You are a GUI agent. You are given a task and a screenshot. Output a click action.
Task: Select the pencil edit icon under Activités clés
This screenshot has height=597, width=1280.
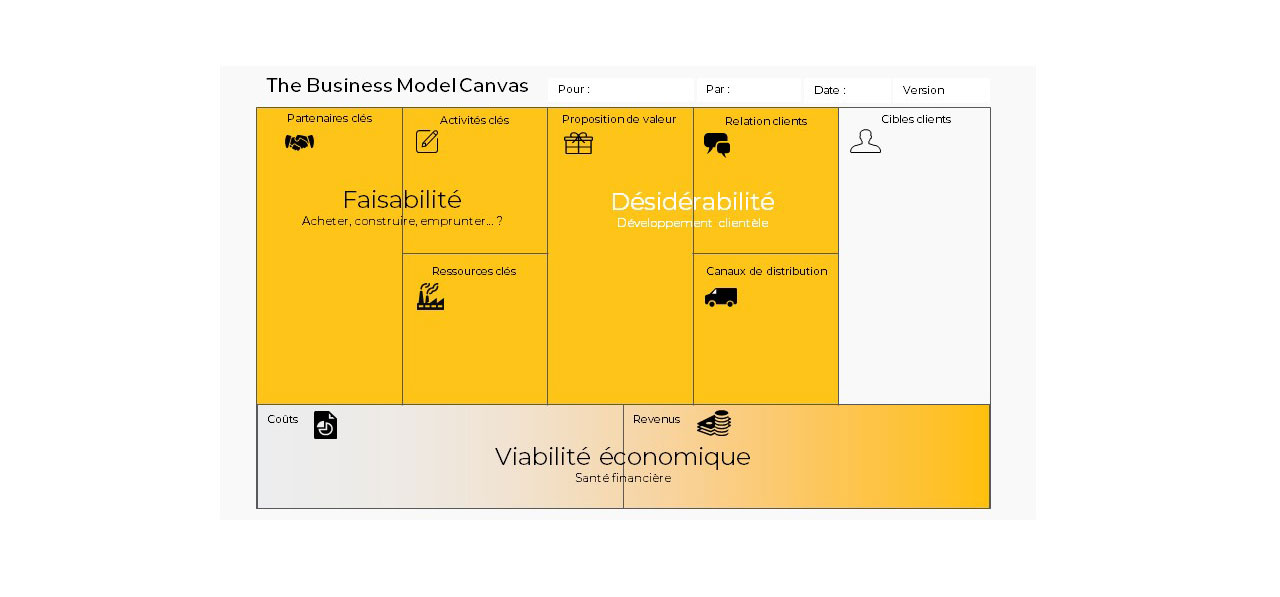427,141
